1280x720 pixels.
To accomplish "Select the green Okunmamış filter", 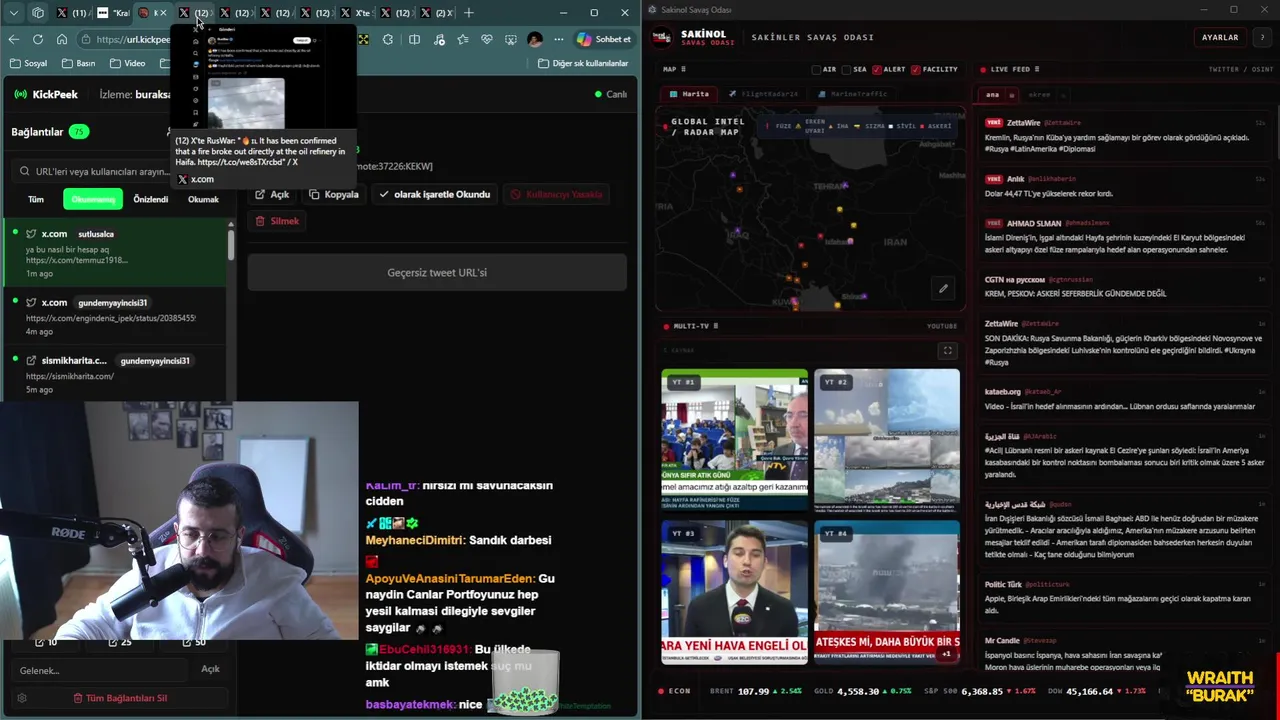I will 93,199.
